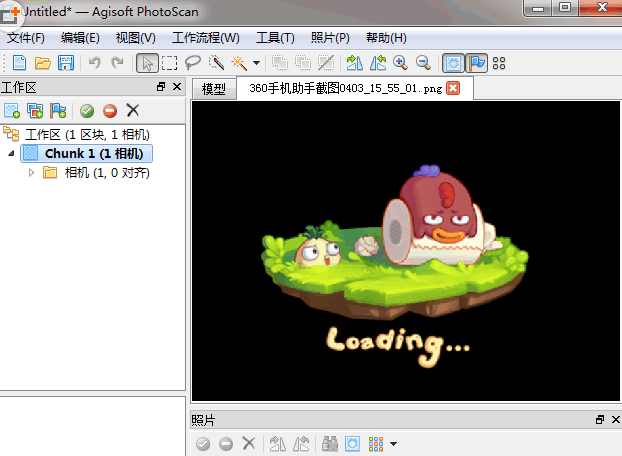
Task: Rotate right in the 照片 panel toolbar
Action: pyautogui.click(x=301, y=444)
